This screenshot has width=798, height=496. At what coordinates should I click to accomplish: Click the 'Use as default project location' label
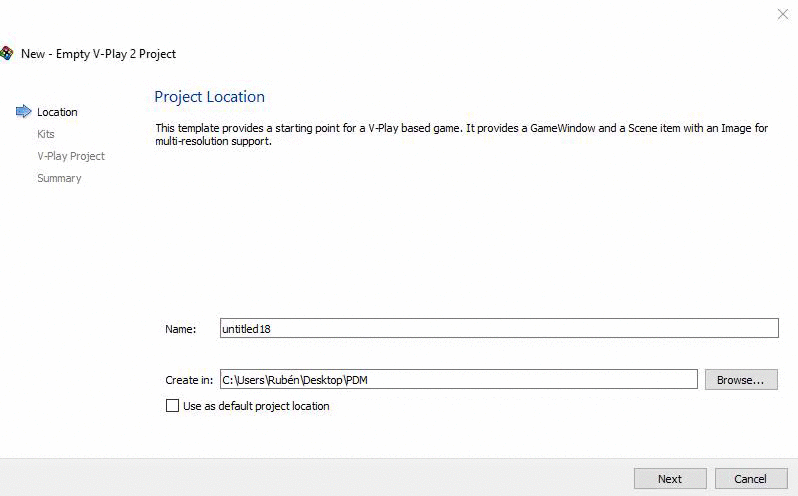tap(256, 406)
